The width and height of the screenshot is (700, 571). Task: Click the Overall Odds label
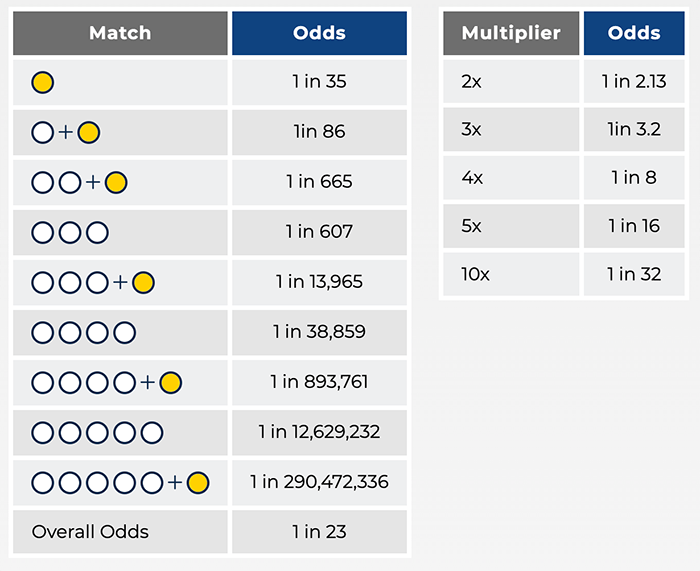click(x=90, y=532)
